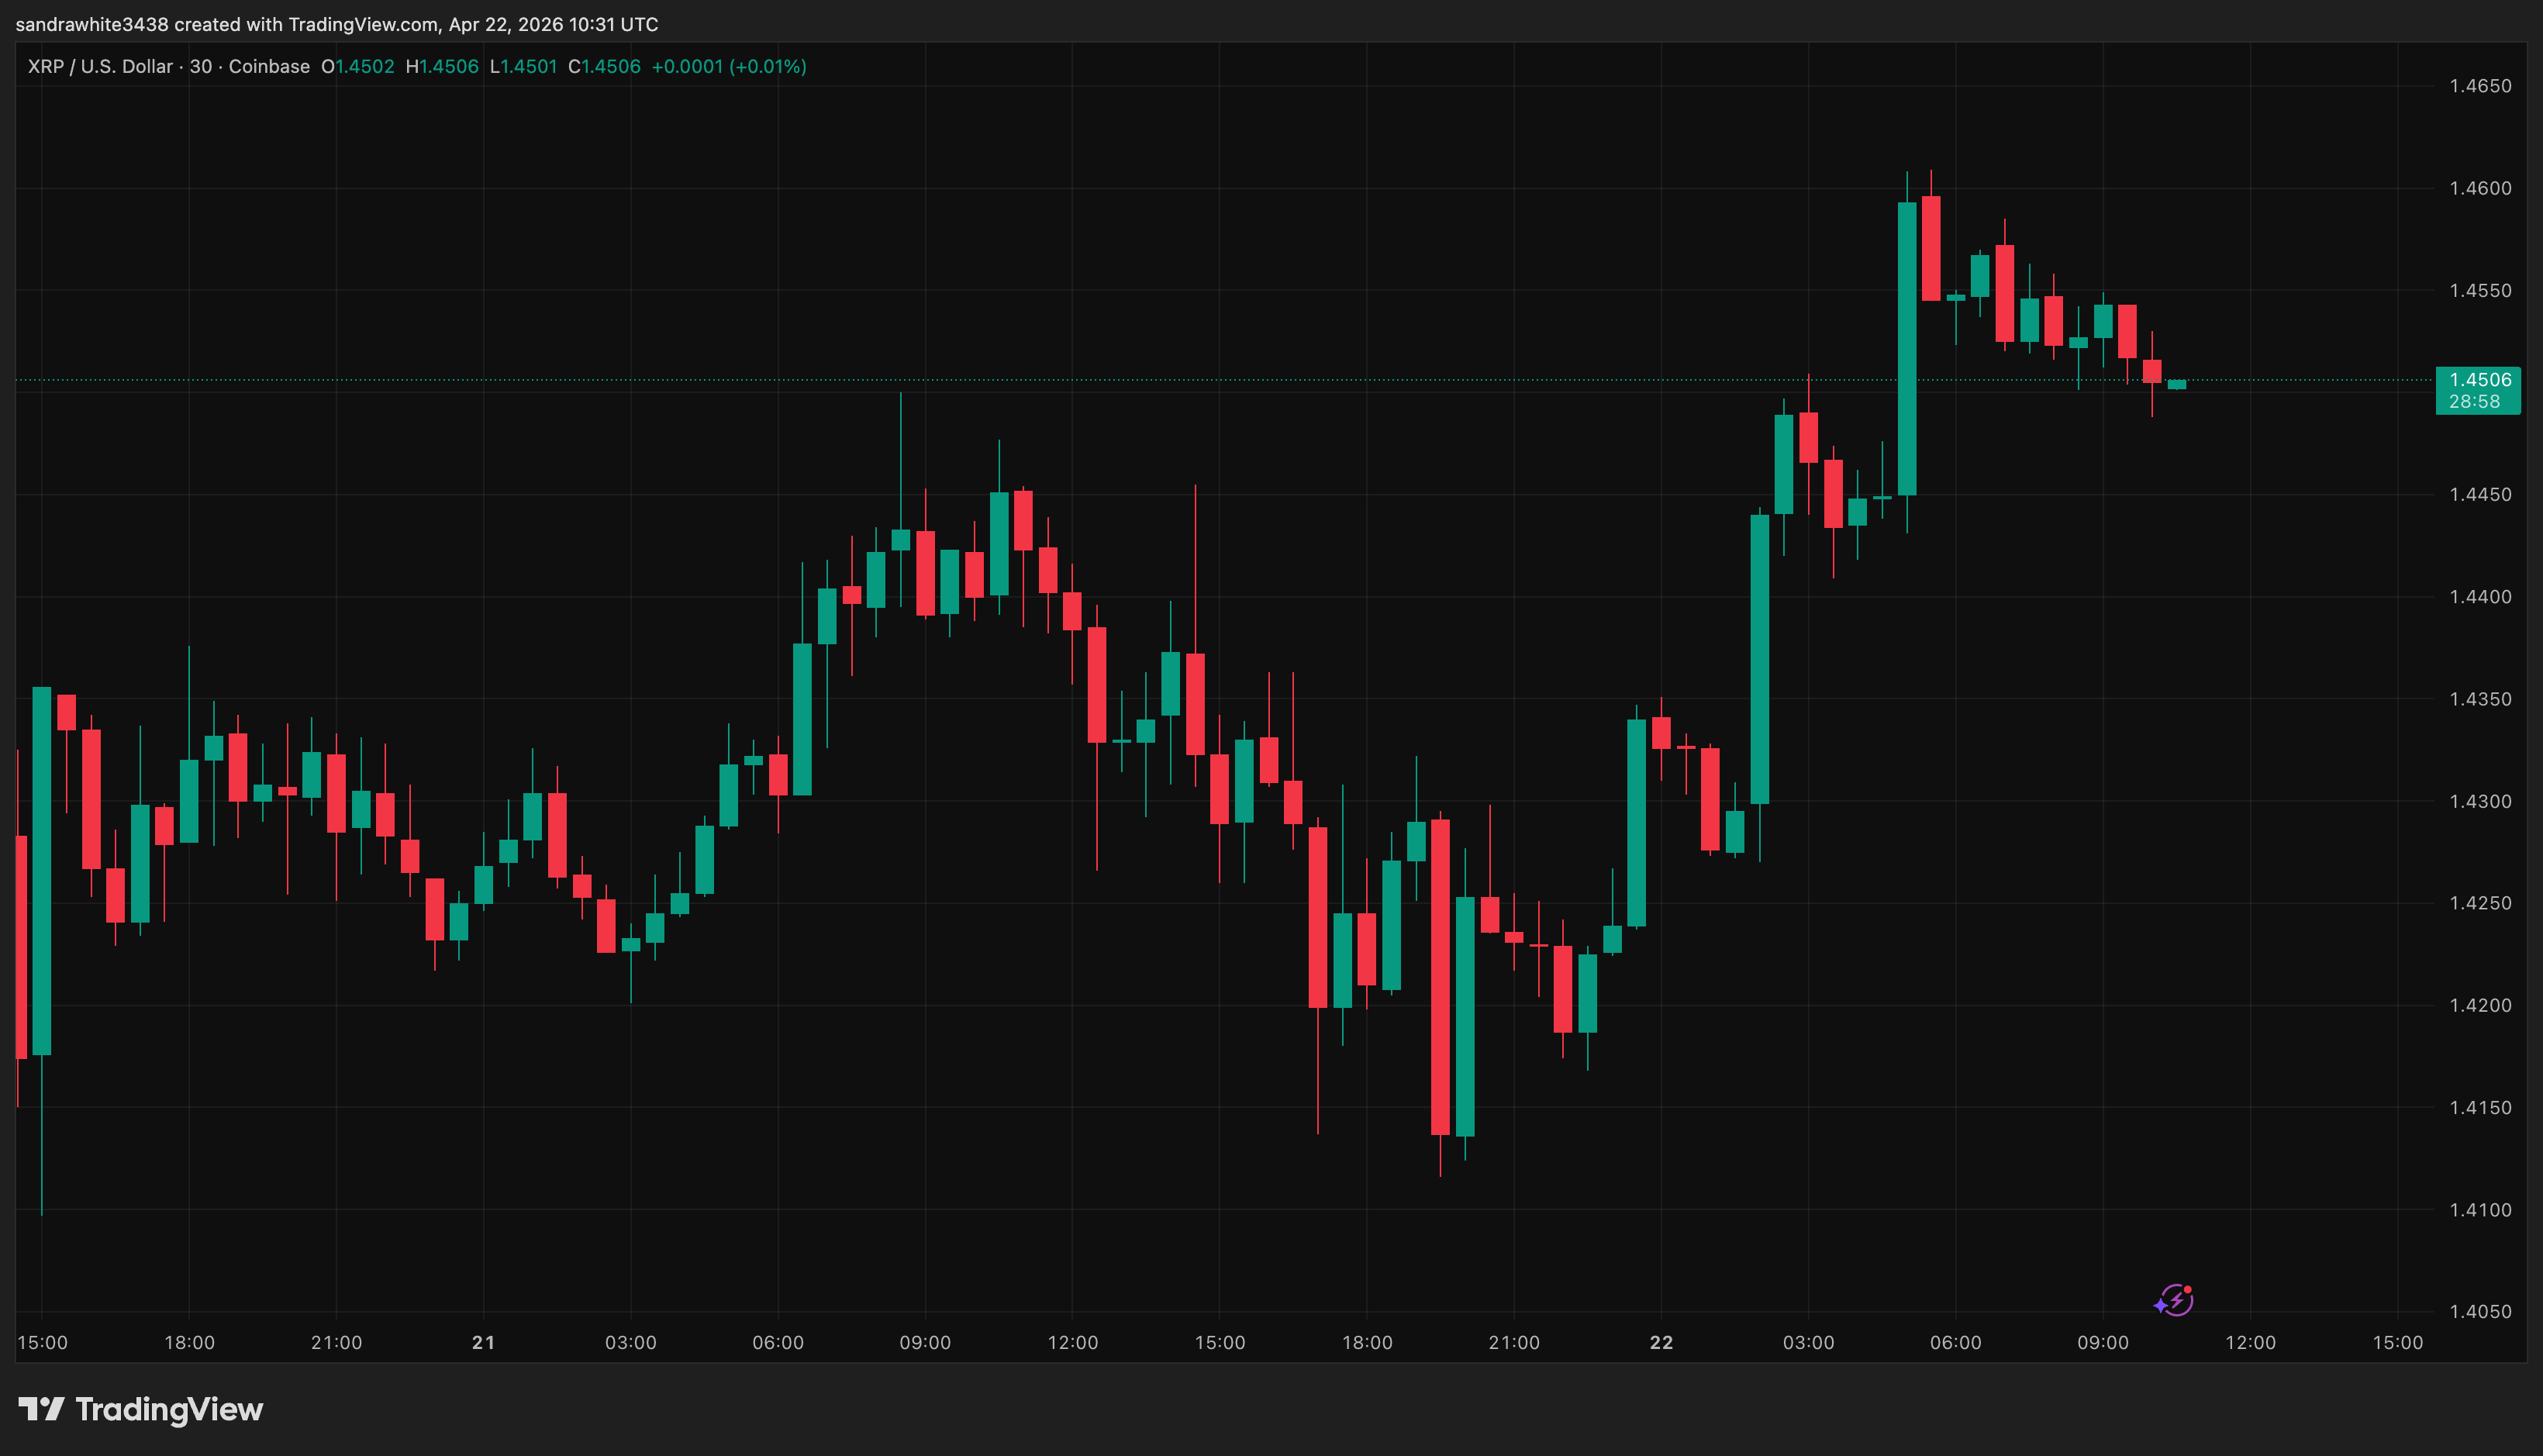This screenshot has height=1456, width=2543.
Task: Click the bold 22 date label on time axis
Action: [1661, 1343]
